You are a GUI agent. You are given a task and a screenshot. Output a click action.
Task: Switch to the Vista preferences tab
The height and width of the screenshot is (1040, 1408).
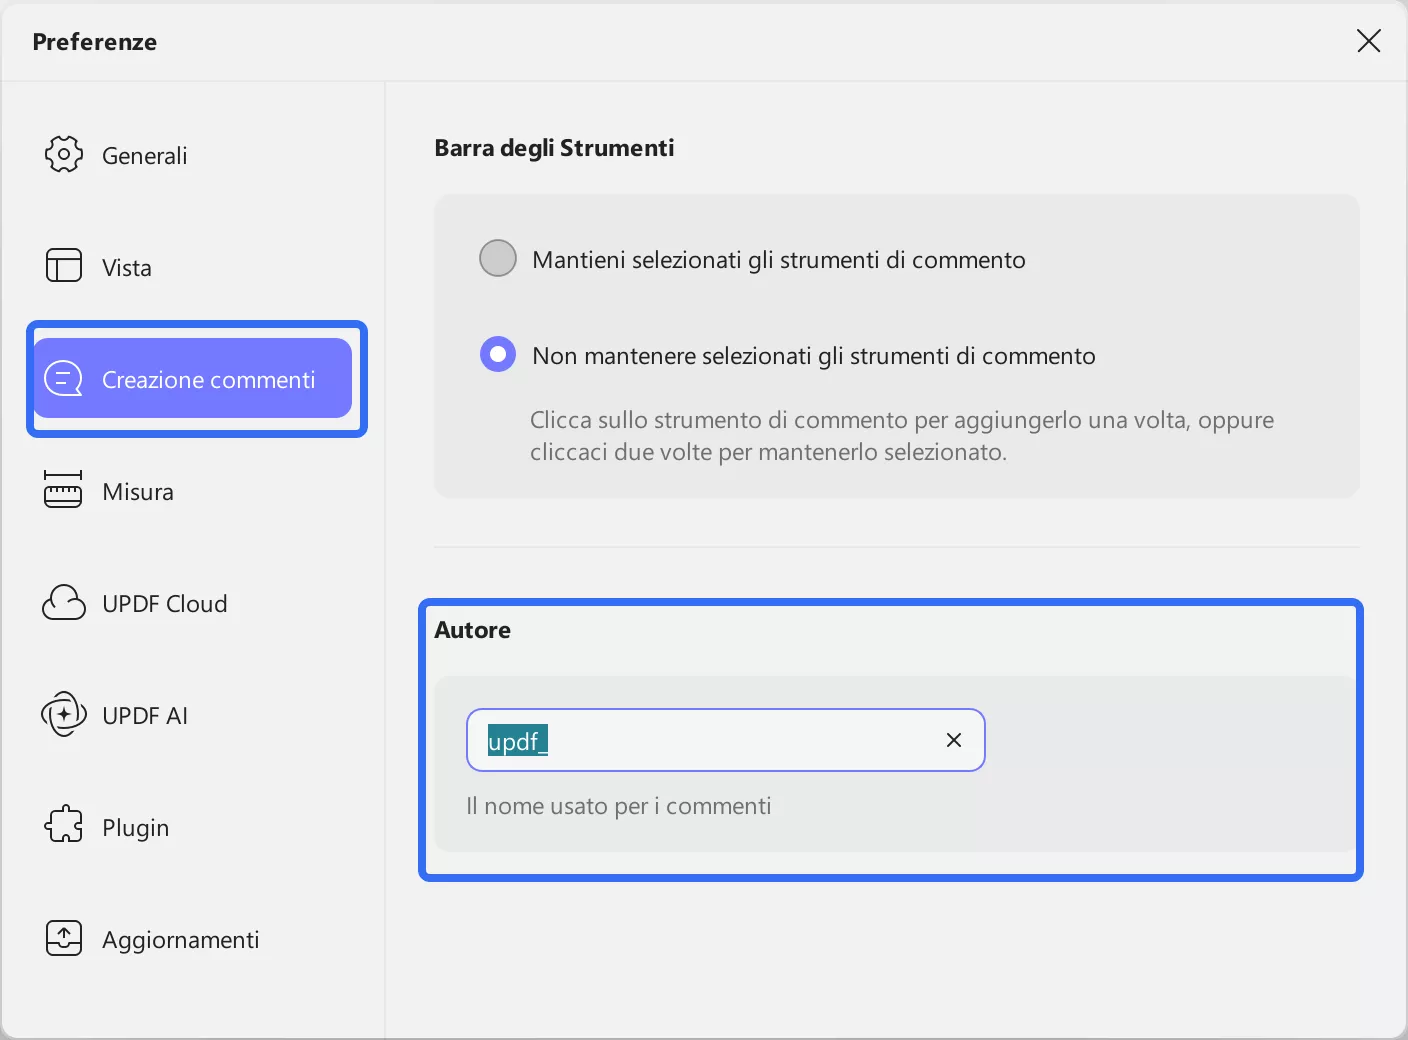pyautogui.click(x=127, y=268)
